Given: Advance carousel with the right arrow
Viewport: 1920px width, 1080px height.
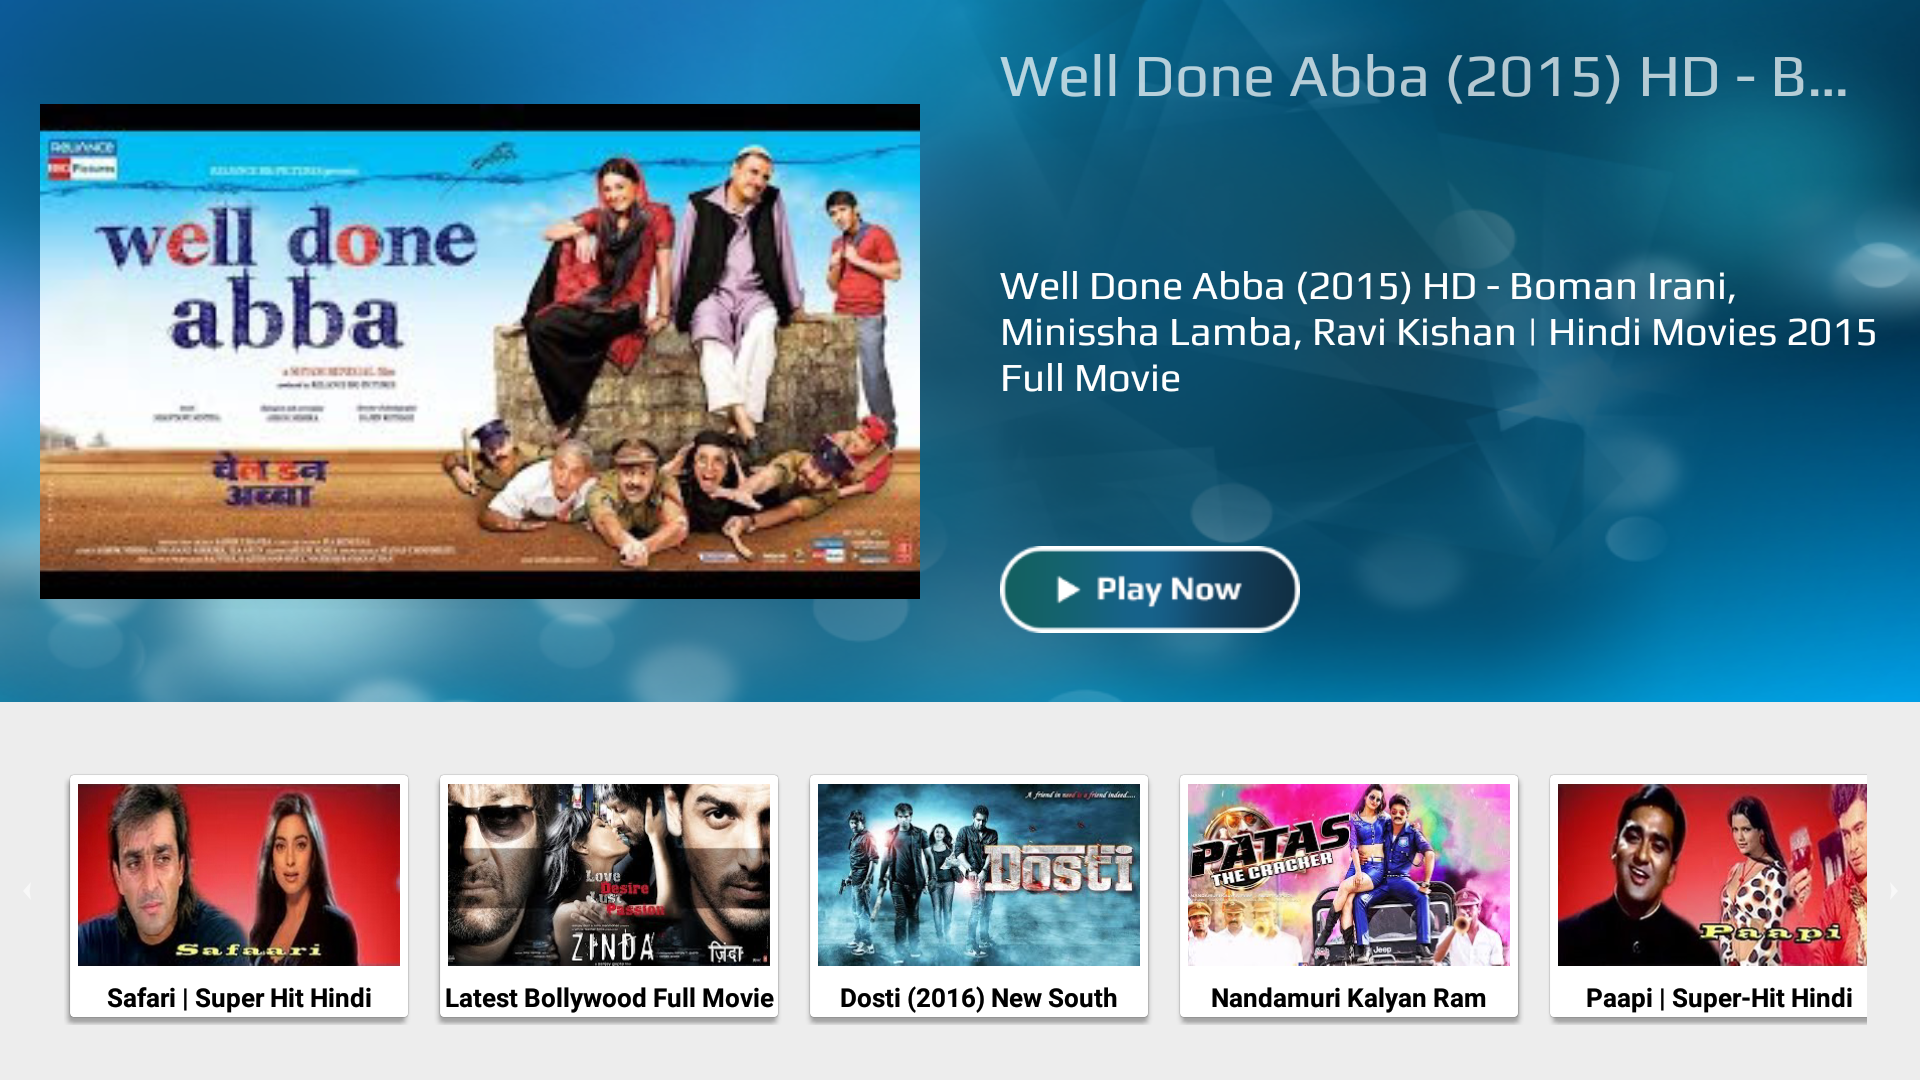Looking at the screenshot, I should click(x=1893, y=890).
